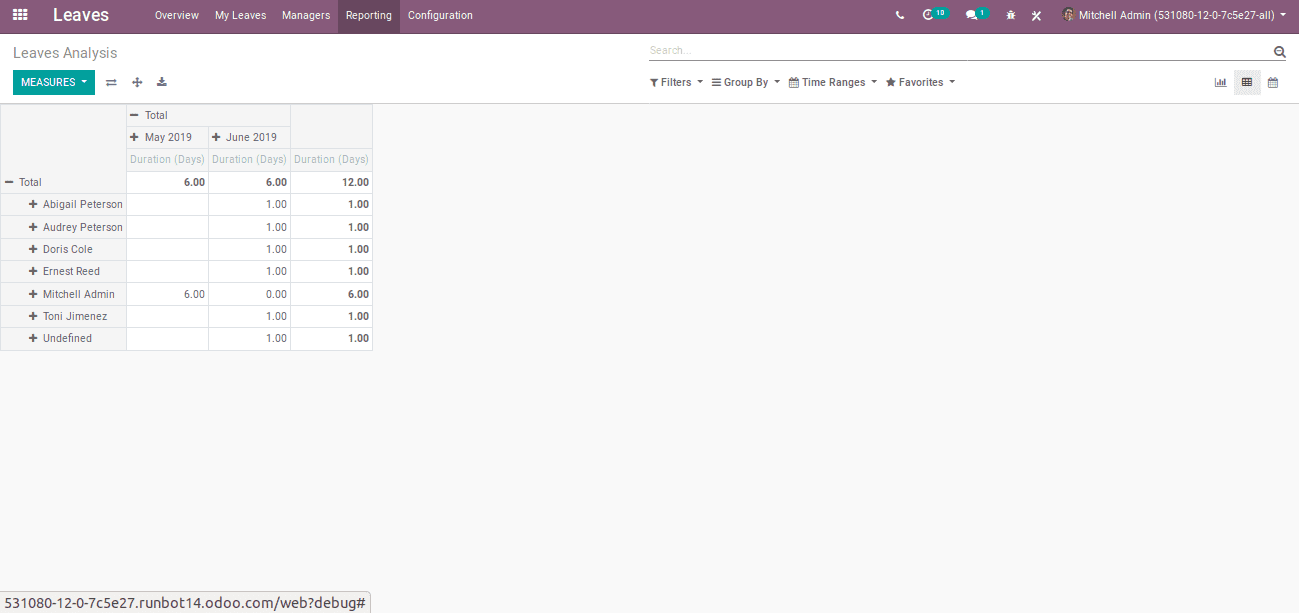Switch to pivot view
Viewport: 1299px width, 613px height.
pos(1247,82)
